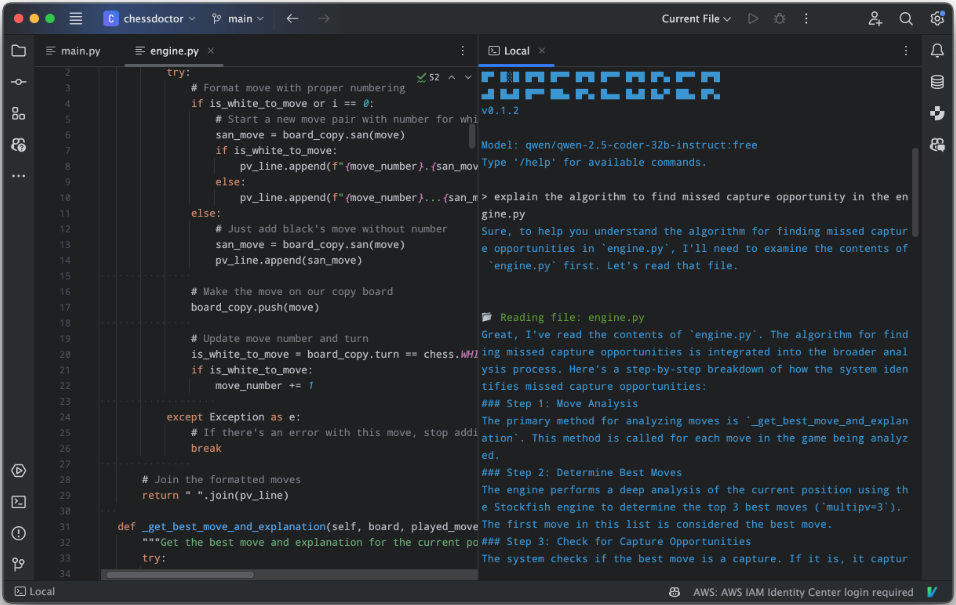Viewport: 956px width, 605px height.
Task: Open the Python packages icon in right sidebar
Action: click(x=937, y=113)
